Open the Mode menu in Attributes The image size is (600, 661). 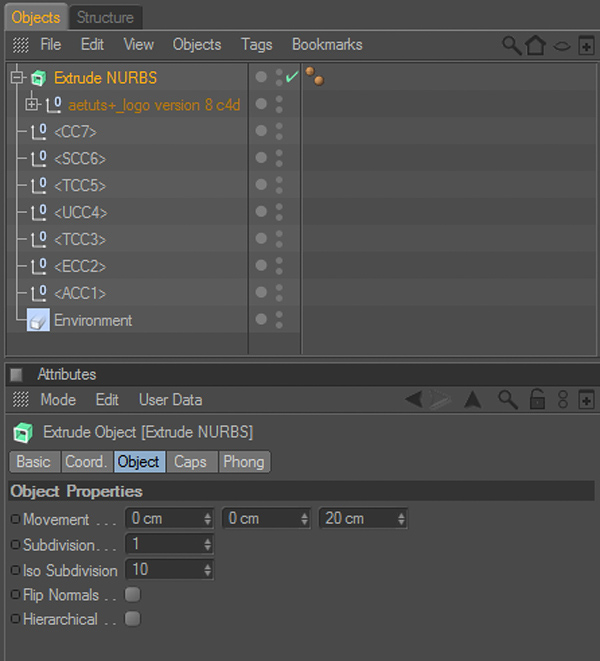point(58,400)
